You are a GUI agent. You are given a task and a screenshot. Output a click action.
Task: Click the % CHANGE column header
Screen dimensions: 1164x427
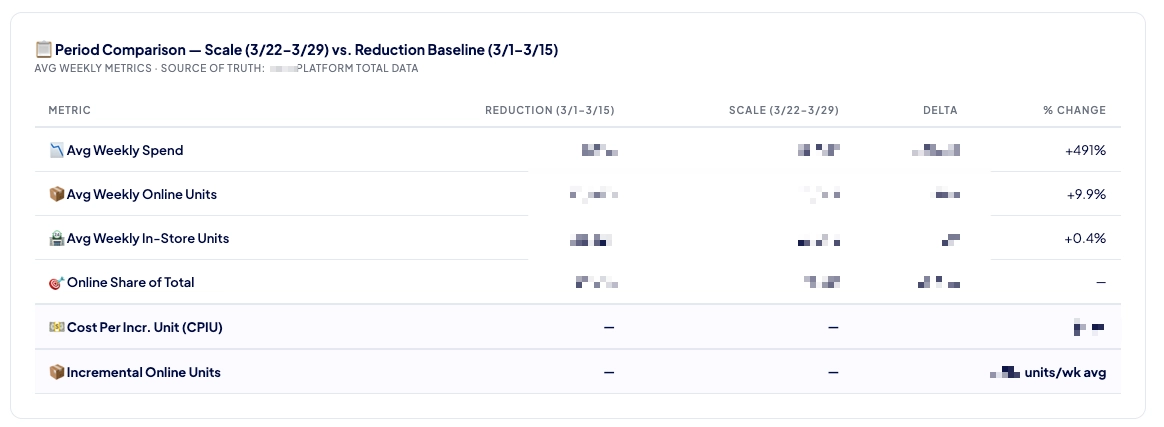click(1074, 110)
